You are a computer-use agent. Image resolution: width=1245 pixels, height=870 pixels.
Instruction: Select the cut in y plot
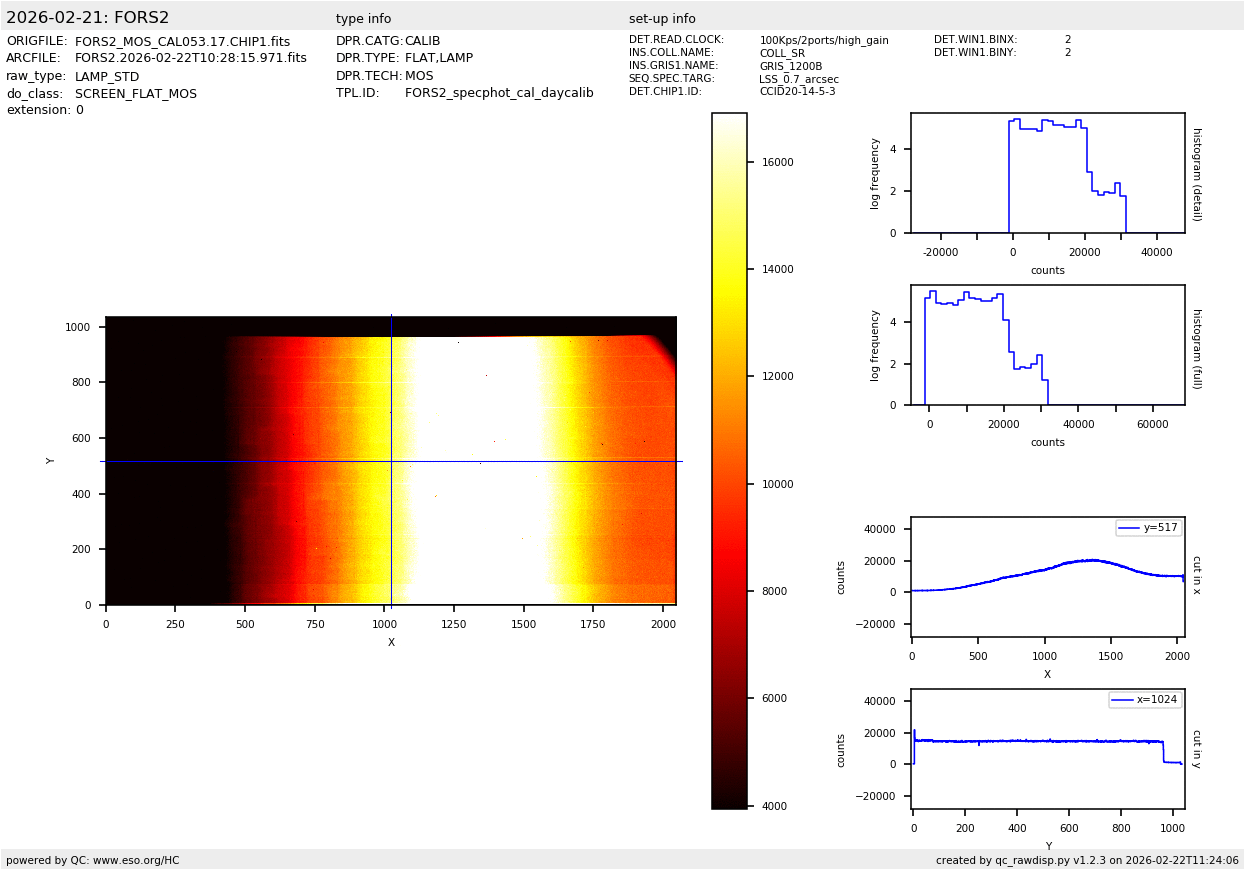(x=1047, y=749)
